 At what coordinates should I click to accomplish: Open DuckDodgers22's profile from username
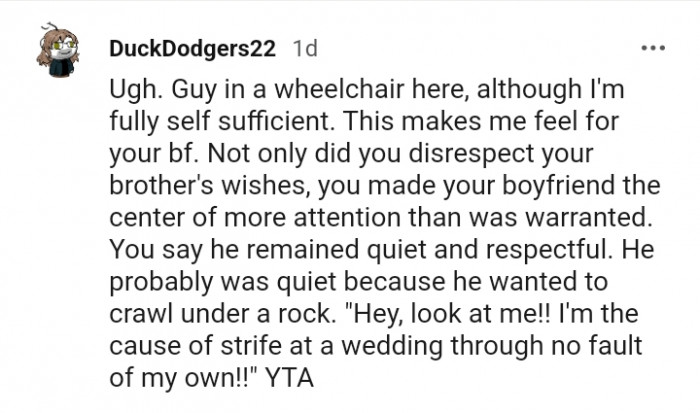(192, 48)
